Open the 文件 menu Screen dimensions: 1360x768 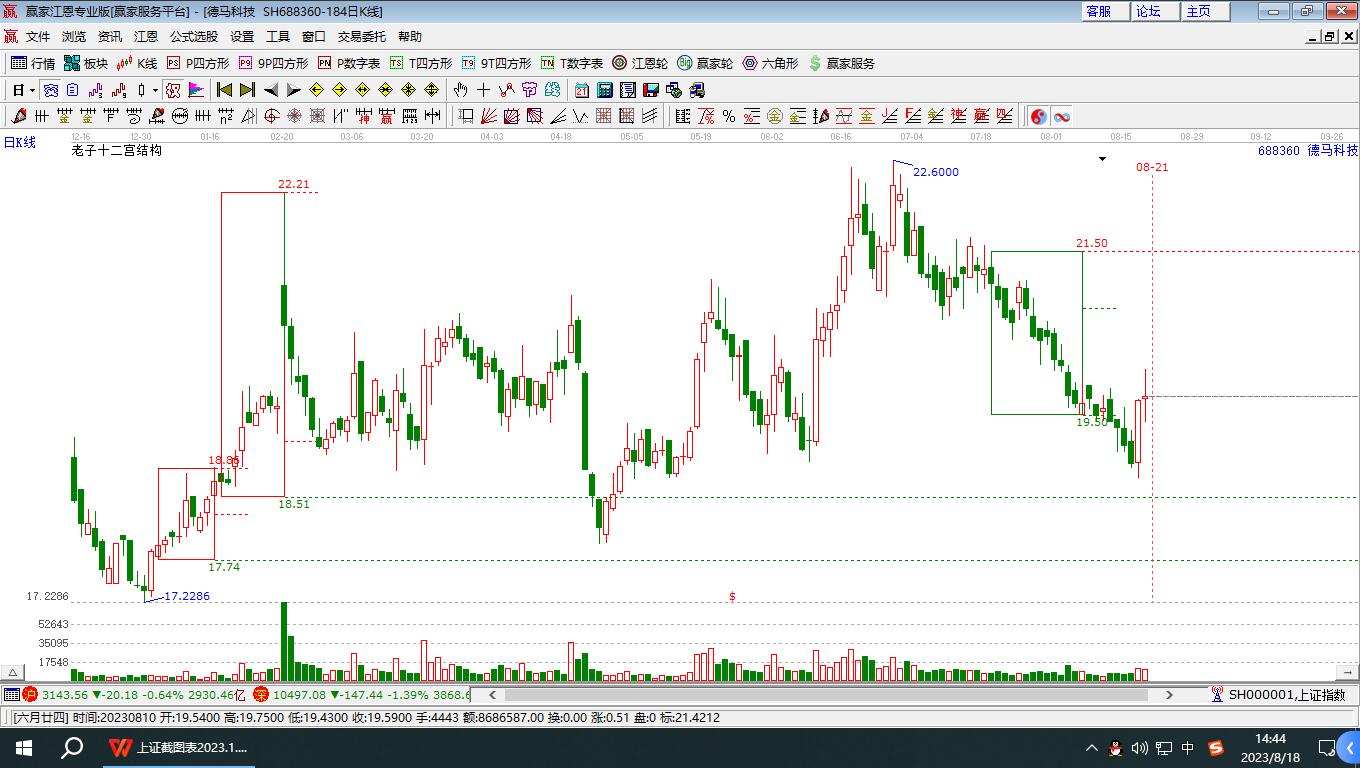[x=38, y=37]
